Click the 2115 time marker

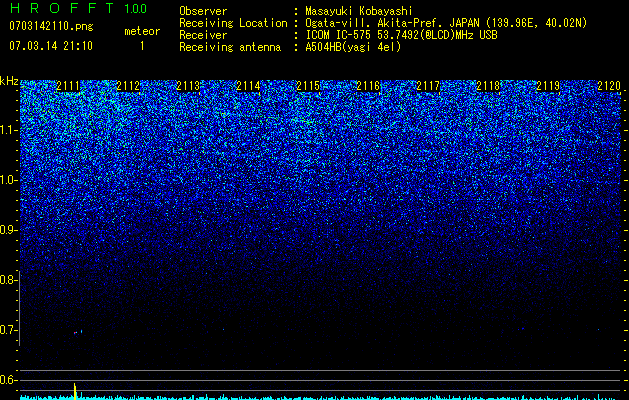point(308,86)
